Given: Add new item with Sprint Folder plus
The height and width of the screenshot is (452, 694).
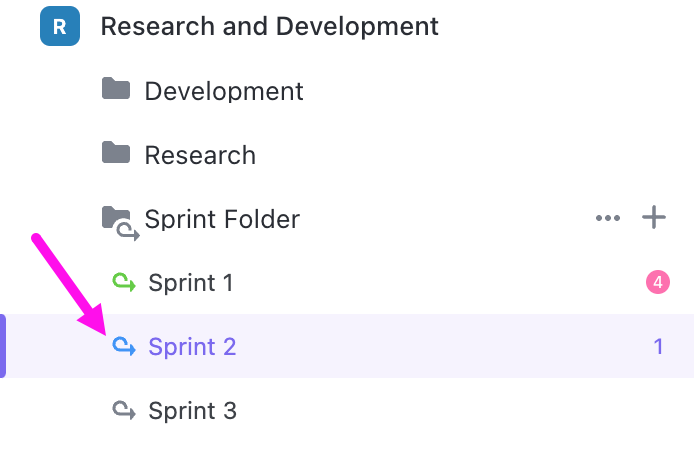Looking at the screenshot, I should 653,218.
